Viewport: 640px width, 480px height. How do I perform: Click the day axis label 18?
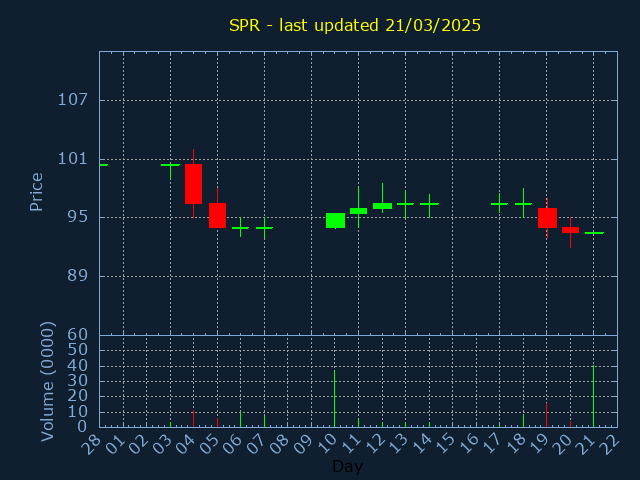(x=516, y=444)
